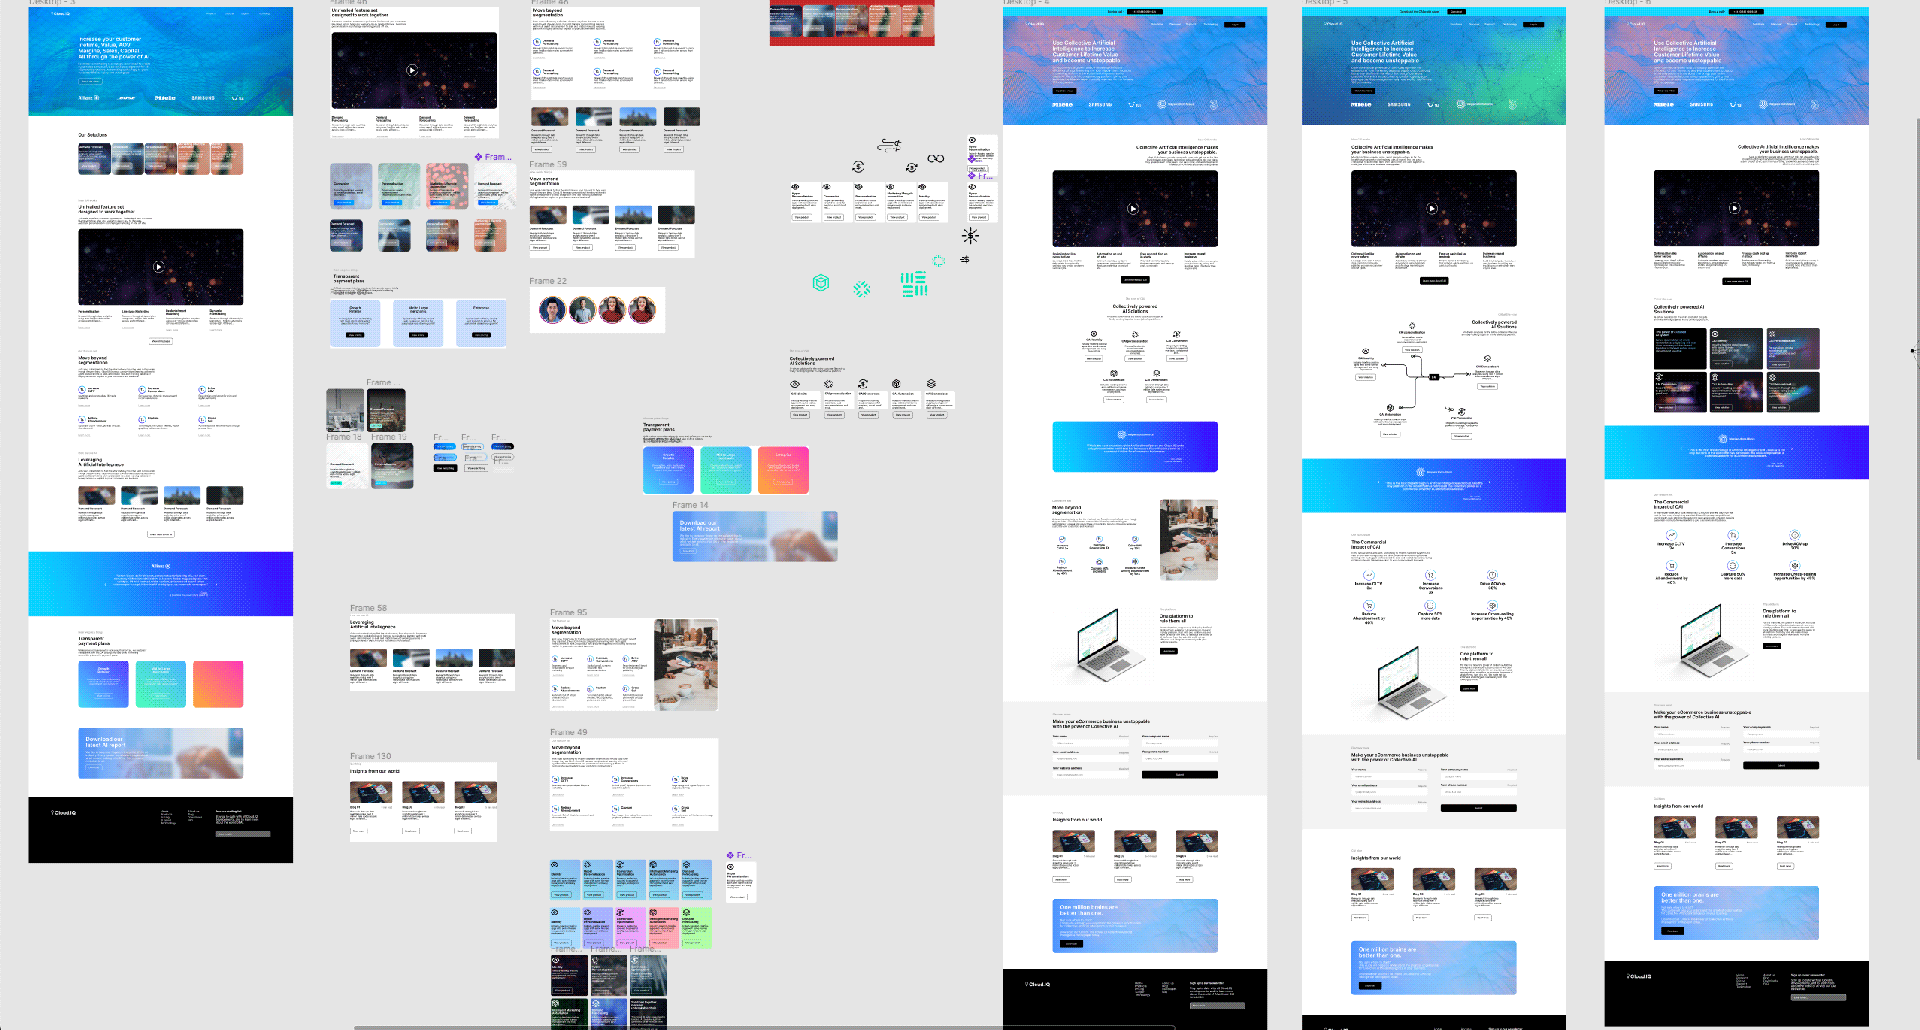Select the black infinity loop icon
This screenshot has height=1030, width=1920.
[935, 159]
